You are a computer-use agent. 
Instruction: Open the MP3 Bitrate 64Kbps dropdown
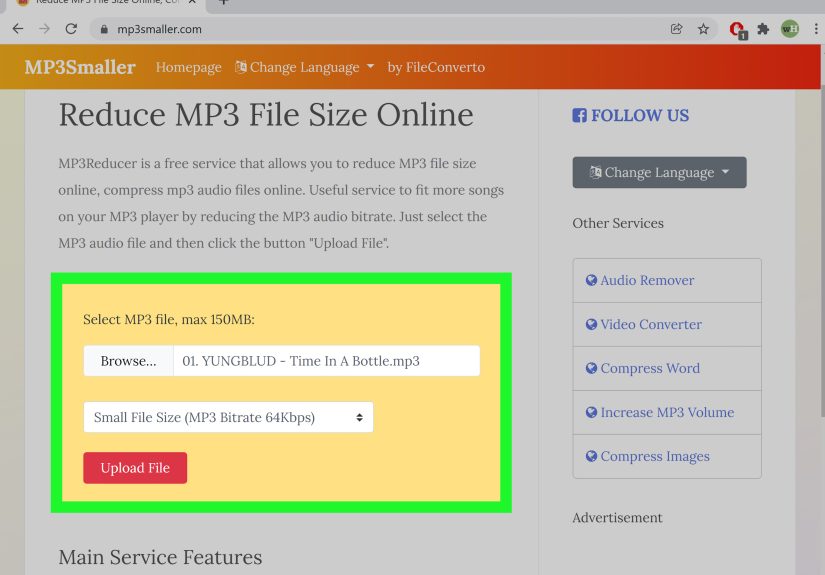pos(228,417)
